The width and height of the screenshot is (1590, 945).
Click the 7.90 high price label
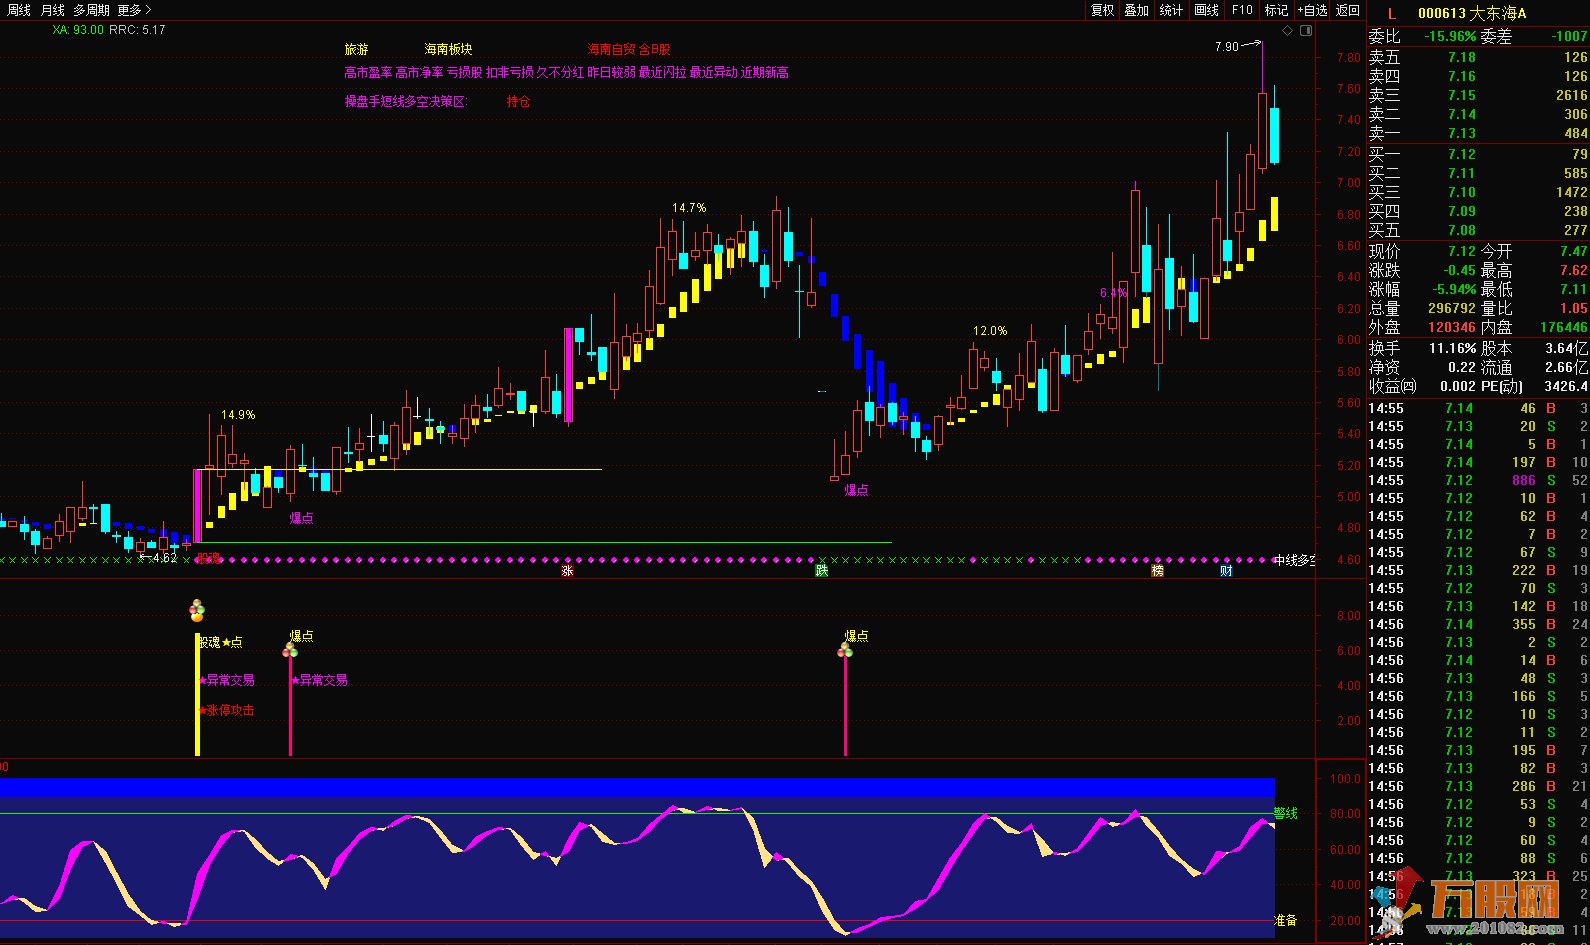point(1226,47)
